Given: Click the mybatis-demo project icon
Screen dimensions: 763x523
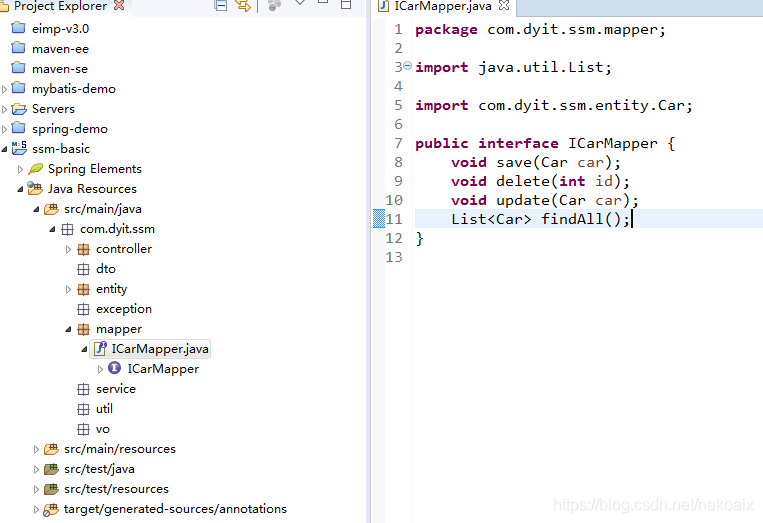Looking at the screenshot, I should (x=18, y=88).
